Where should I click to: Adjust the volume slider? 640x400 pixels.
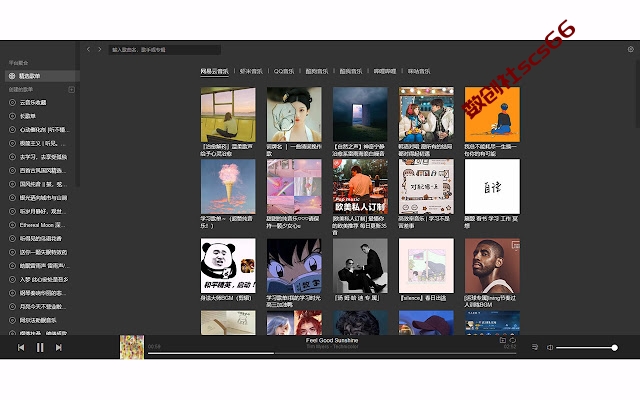(x=586, y=348)
